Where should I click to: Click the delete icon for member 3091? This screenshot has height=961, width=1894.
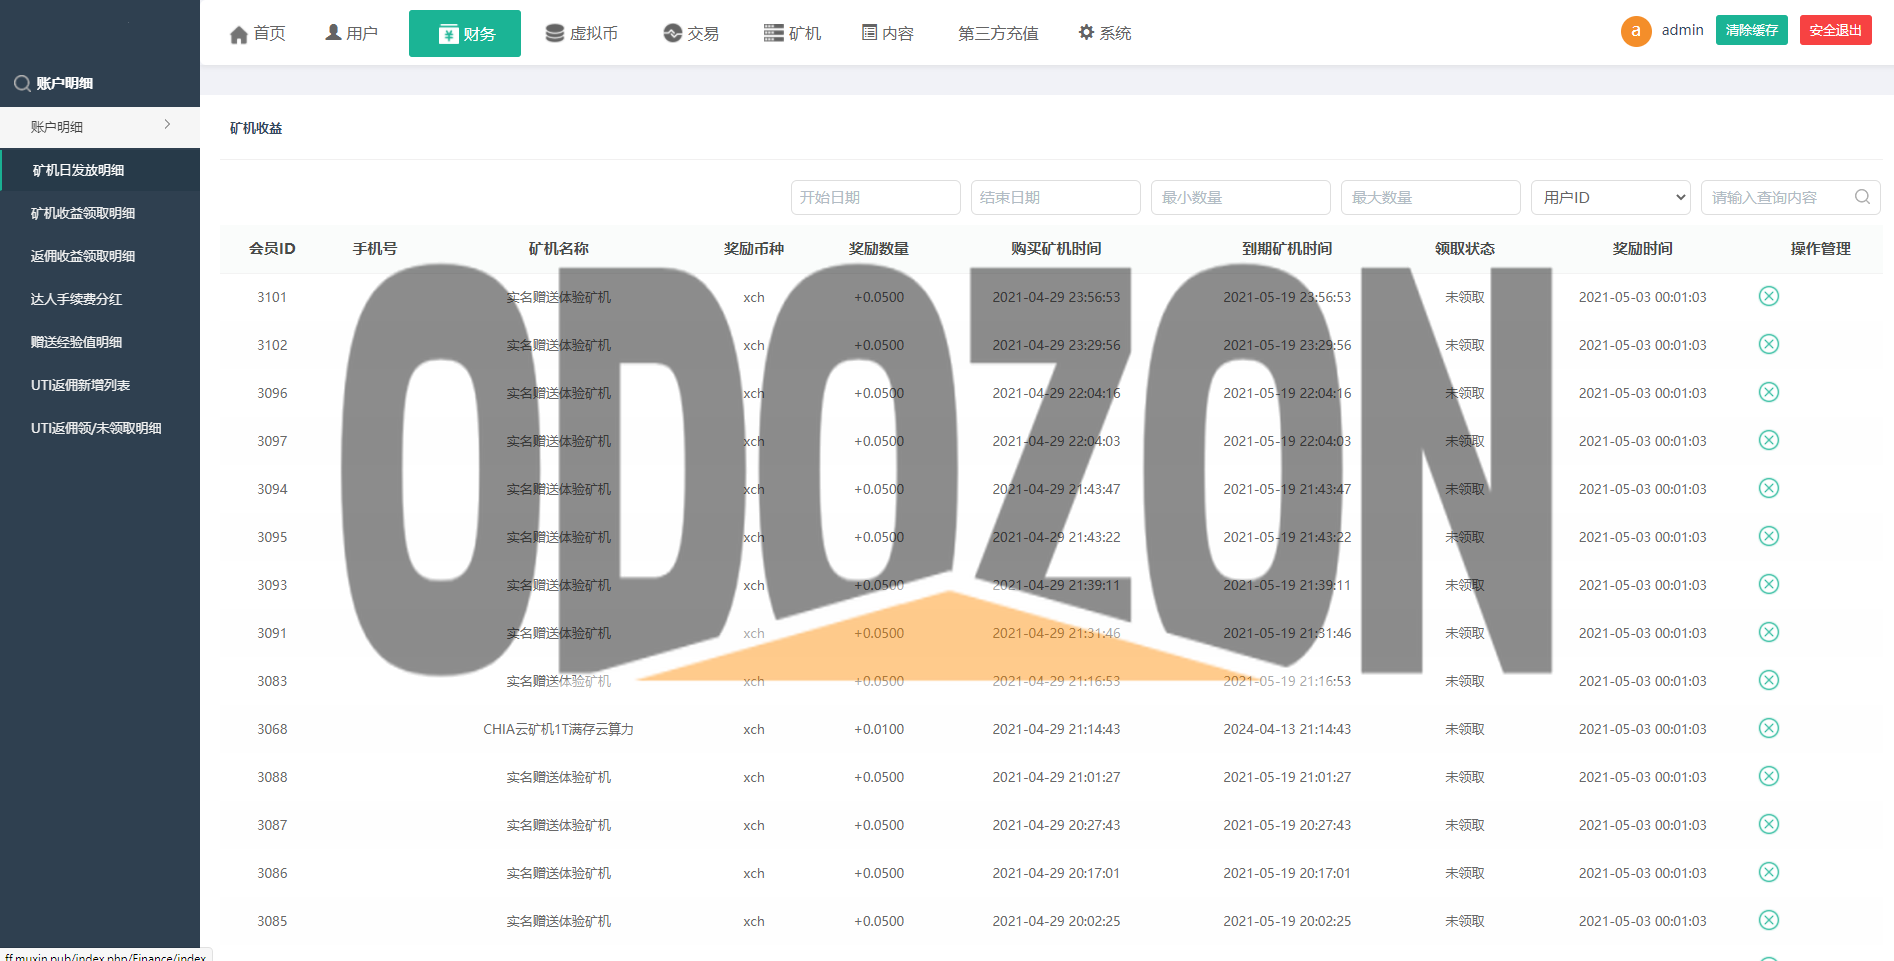pyautogui.click(x=1768, y=632)
